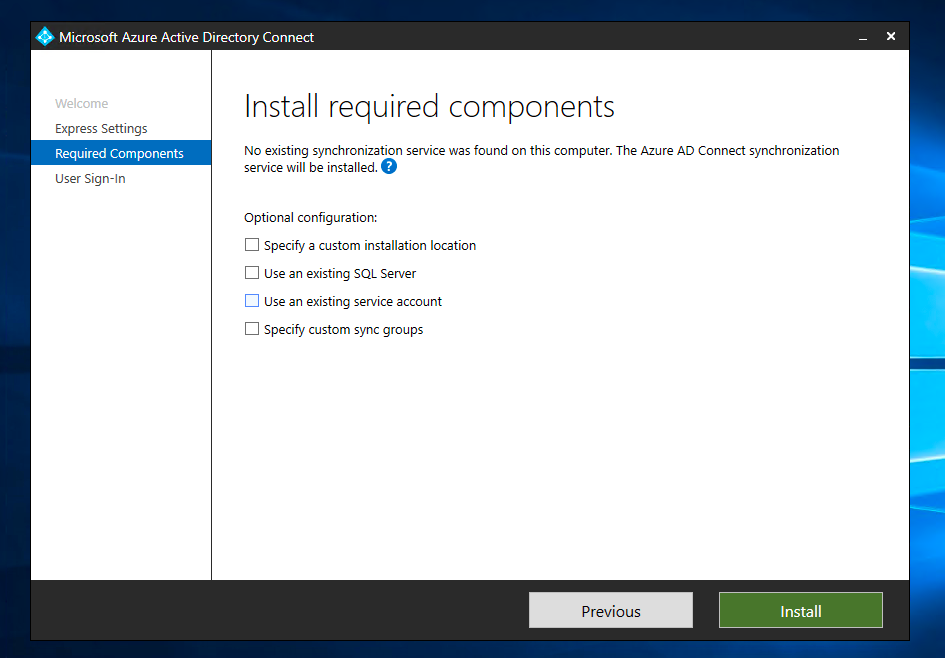Click the green Install button
945x658 pixels.
click(x=800, y=610)
